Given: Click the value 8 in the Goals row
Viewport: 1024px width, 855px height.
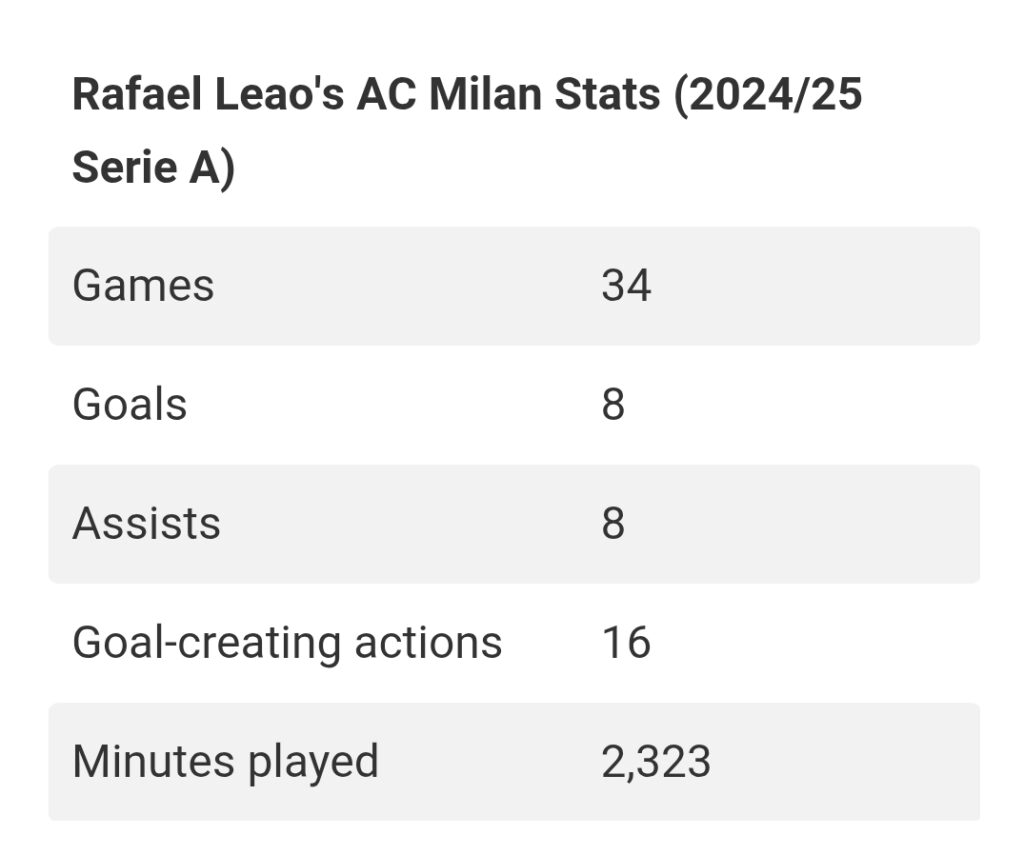Looking at the screenshot, I should point(613,405).
